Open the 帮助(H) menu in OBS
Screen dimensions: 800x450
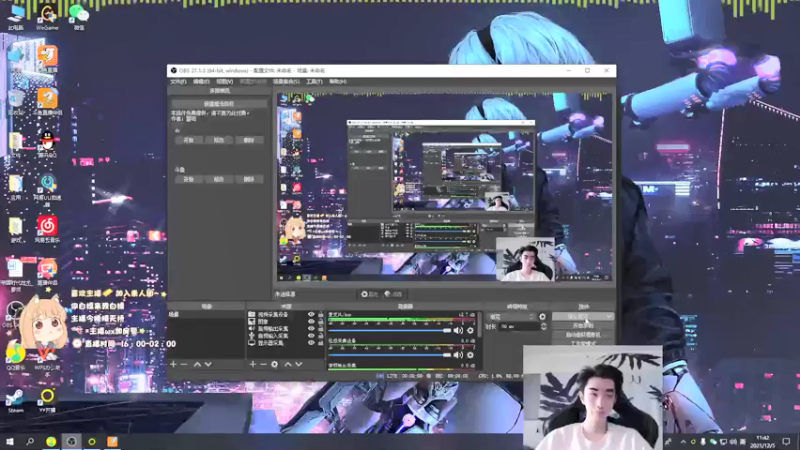pos(337,82)
